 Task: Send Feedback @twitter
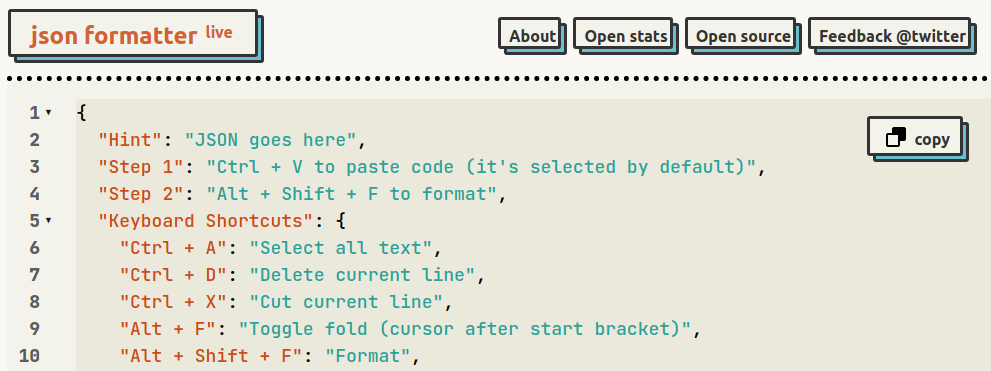[892, 36]
